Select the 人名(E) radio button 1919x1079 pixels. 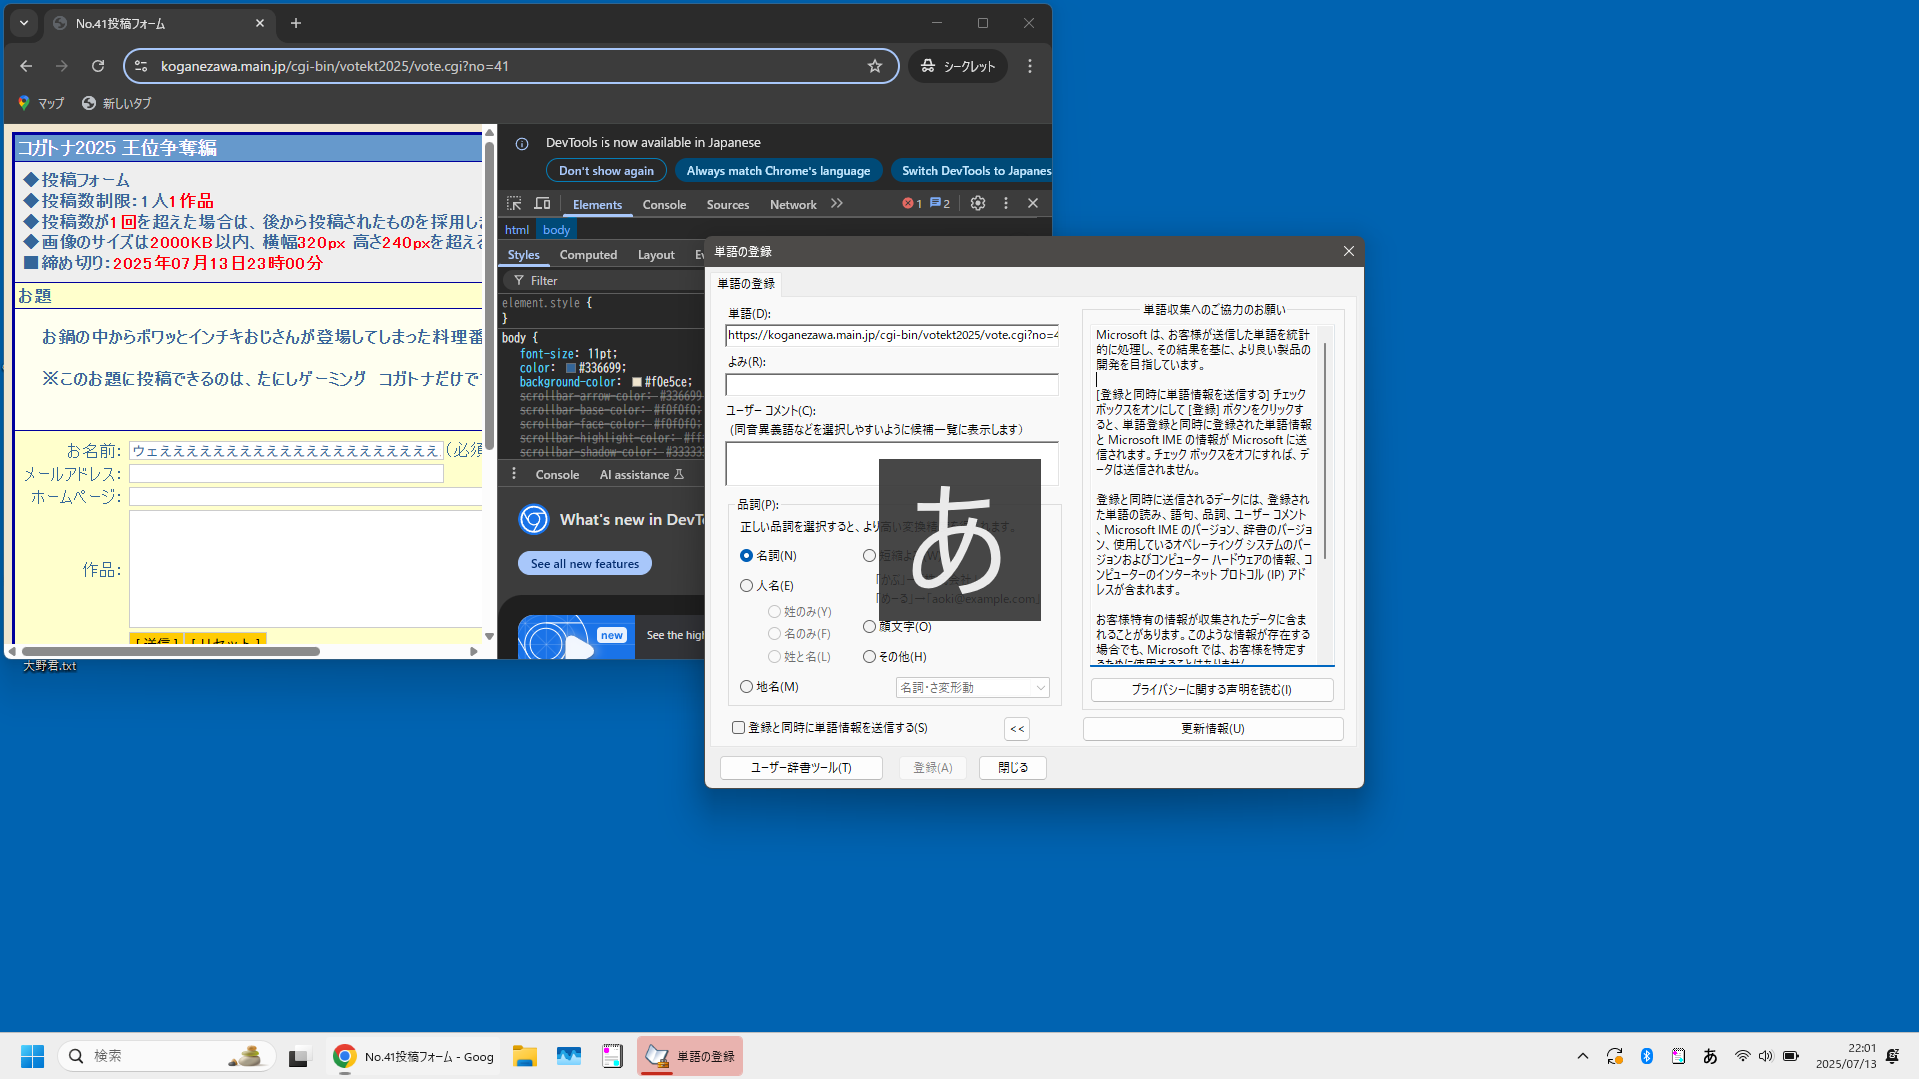coord(746,586)
